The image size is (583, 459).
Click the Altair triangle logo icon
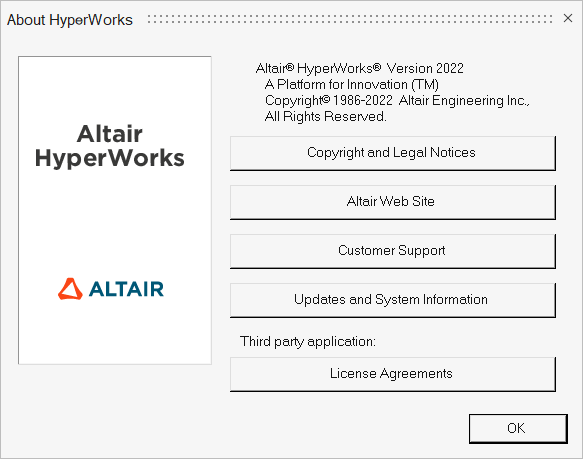[70, 289]
